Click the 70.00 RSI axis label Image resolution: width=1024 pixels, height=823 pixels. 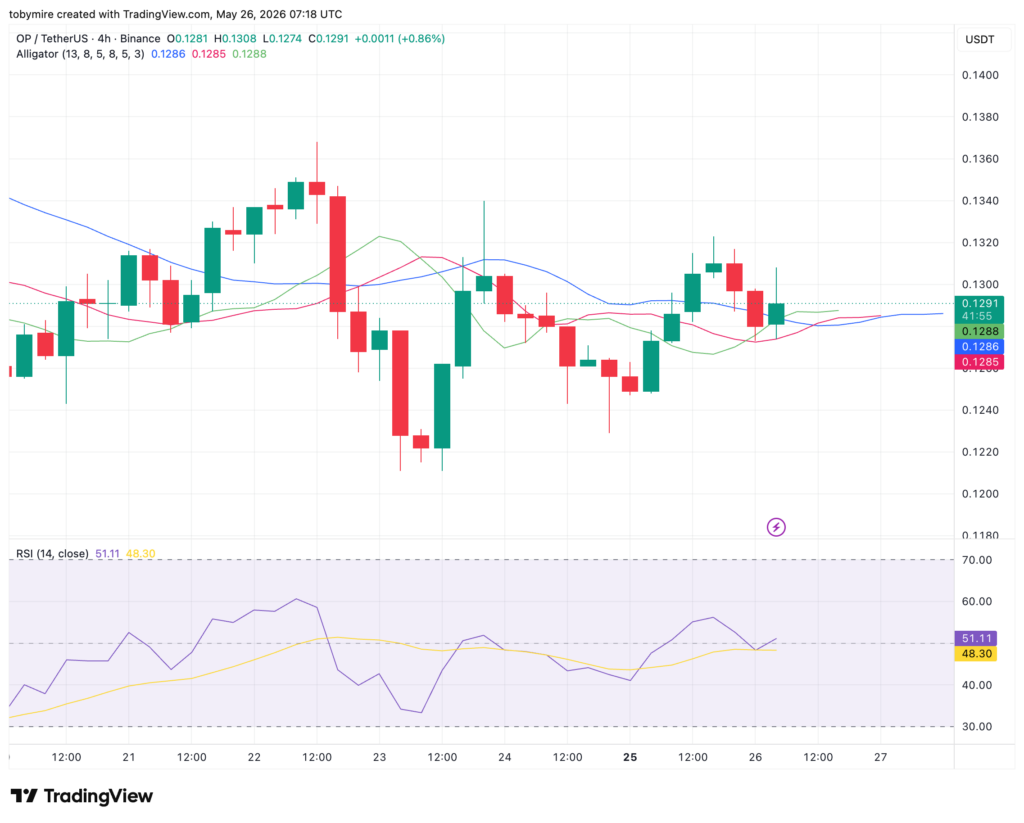tap(976, 560)
